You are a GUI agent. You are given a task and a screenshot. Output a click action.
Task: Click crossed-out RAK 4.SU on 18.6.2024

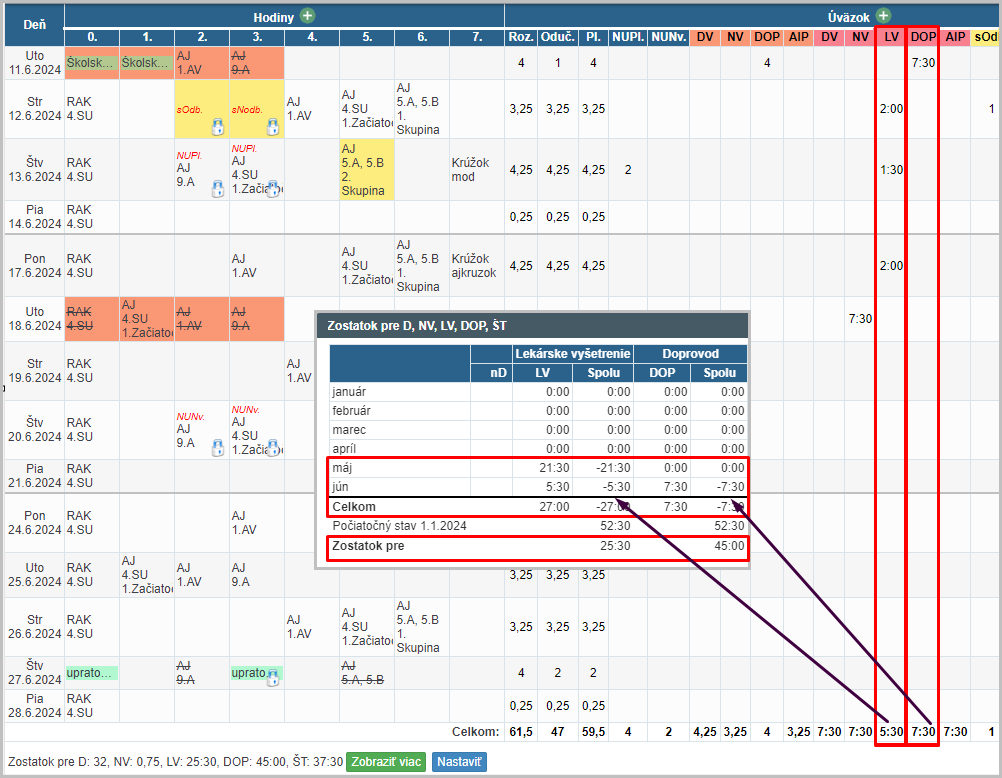click(x=91, y=318)
